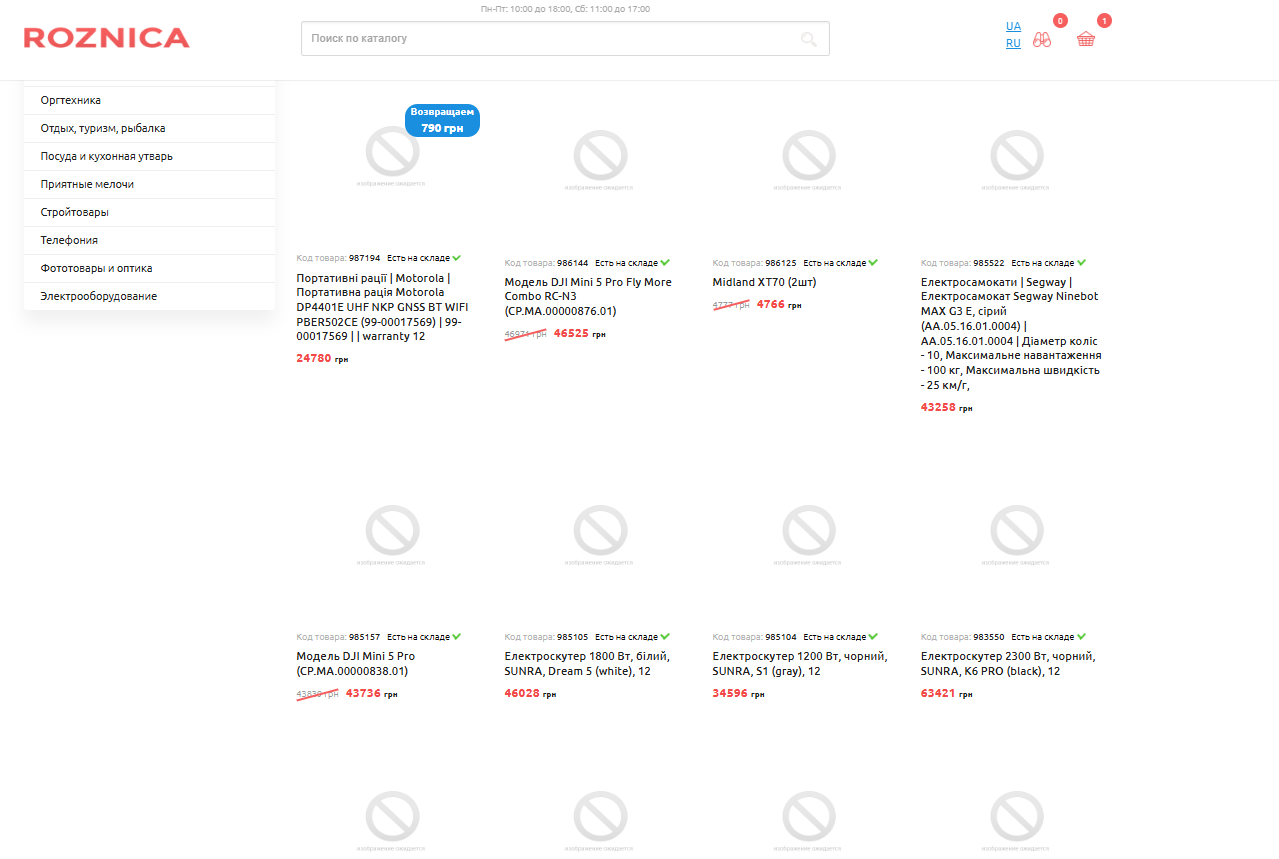This screenshot has height=859, width=1279.
Task: Click the Midland XT70 placeholder image
Action: [808, 158]
